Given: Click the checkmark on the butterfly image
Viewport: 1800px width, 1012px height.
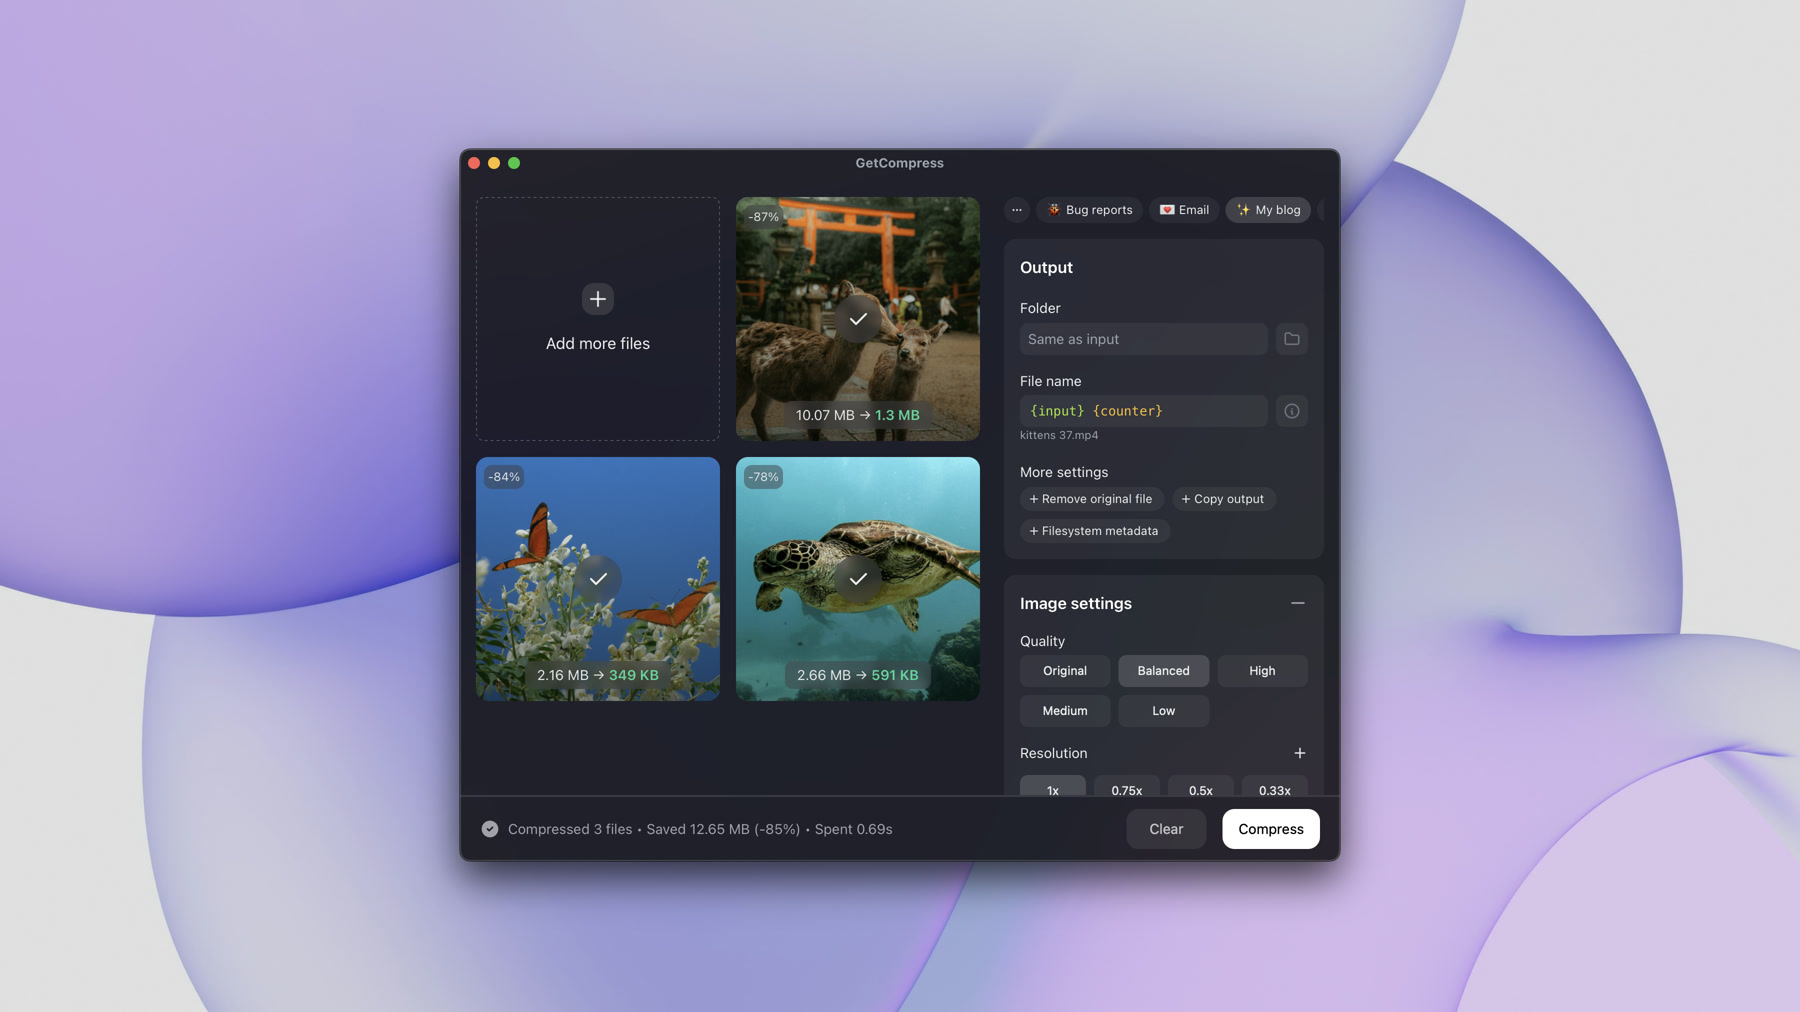Looking at the screenshot, I should click(x=597, y=579).
